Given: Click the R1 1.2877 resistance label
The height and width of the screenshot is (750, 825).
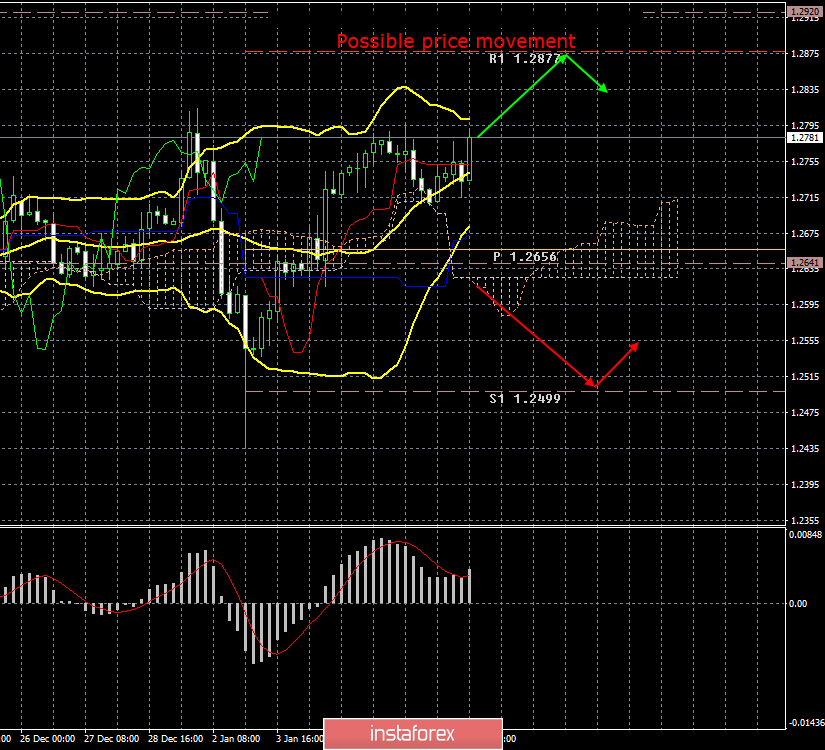Looking at the screenshot, I should (x=525, y=58).
